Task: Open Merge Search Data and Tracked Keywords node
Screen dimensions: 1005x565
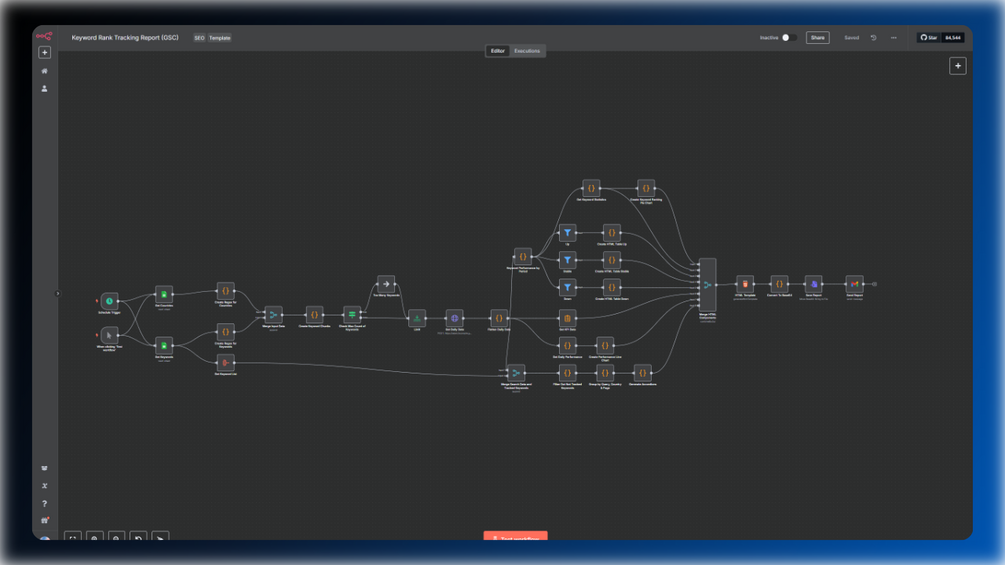Action: (x=516, y=373)
